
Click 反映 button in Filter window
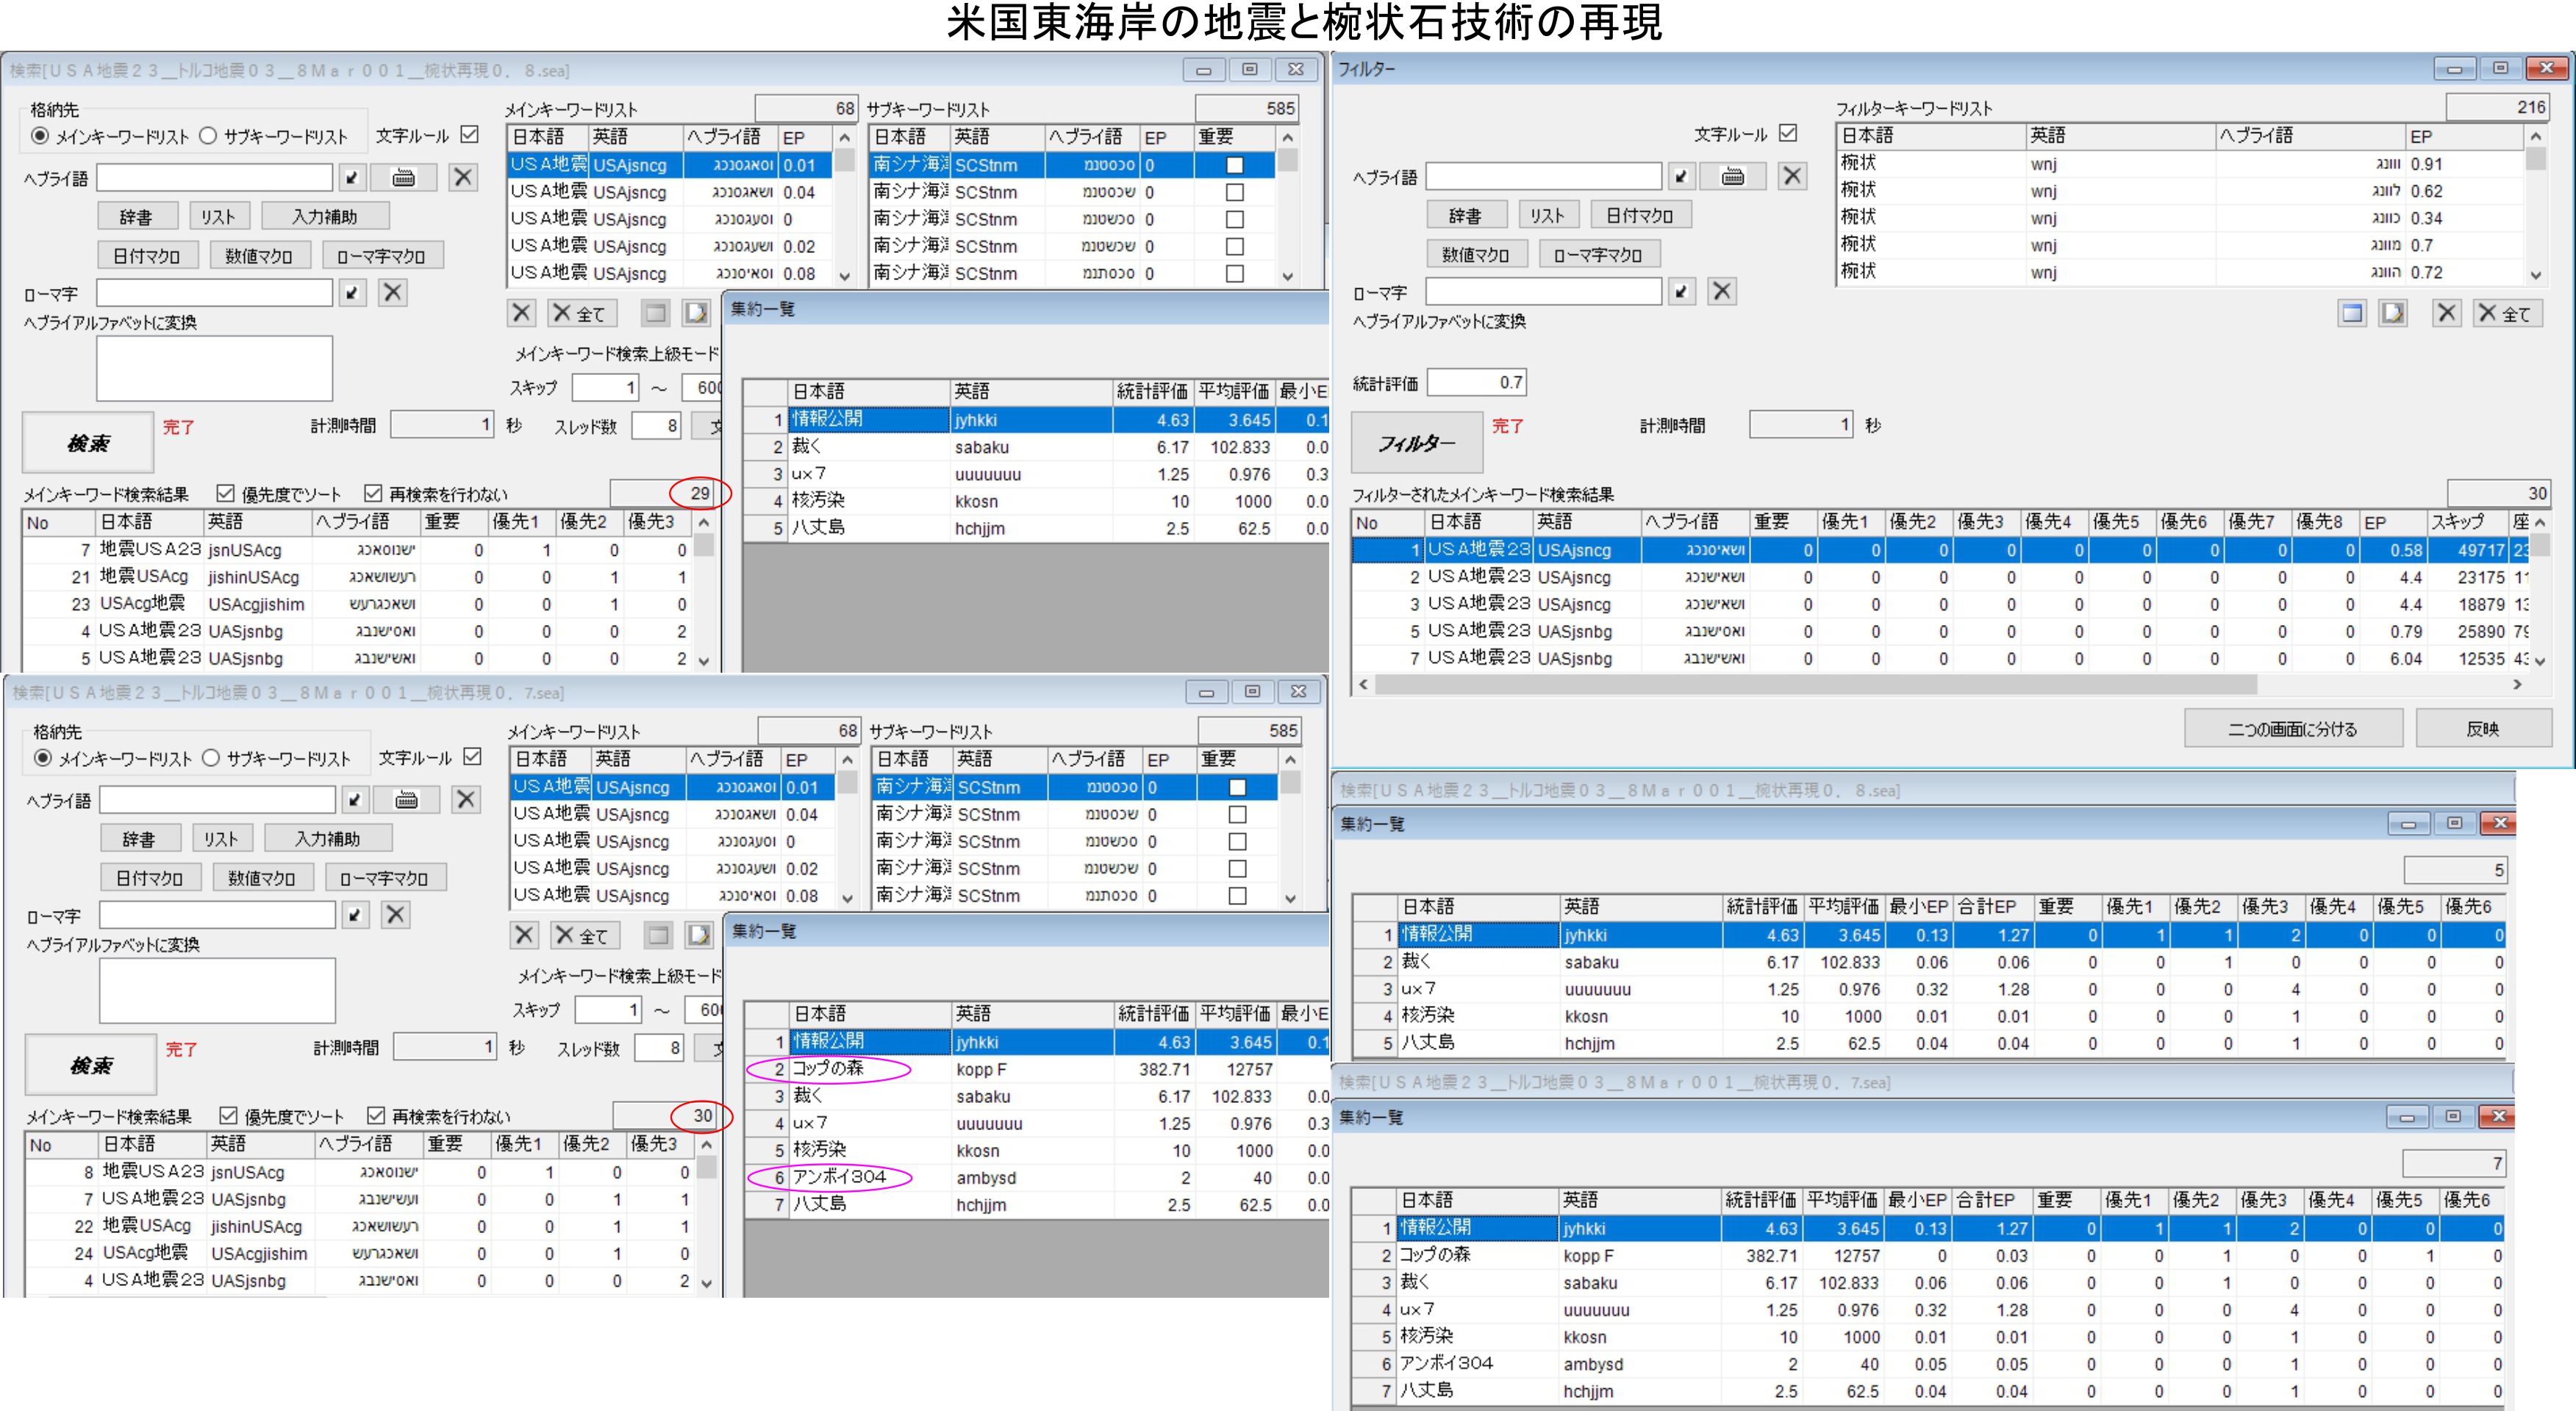[x=2484, y=729]
